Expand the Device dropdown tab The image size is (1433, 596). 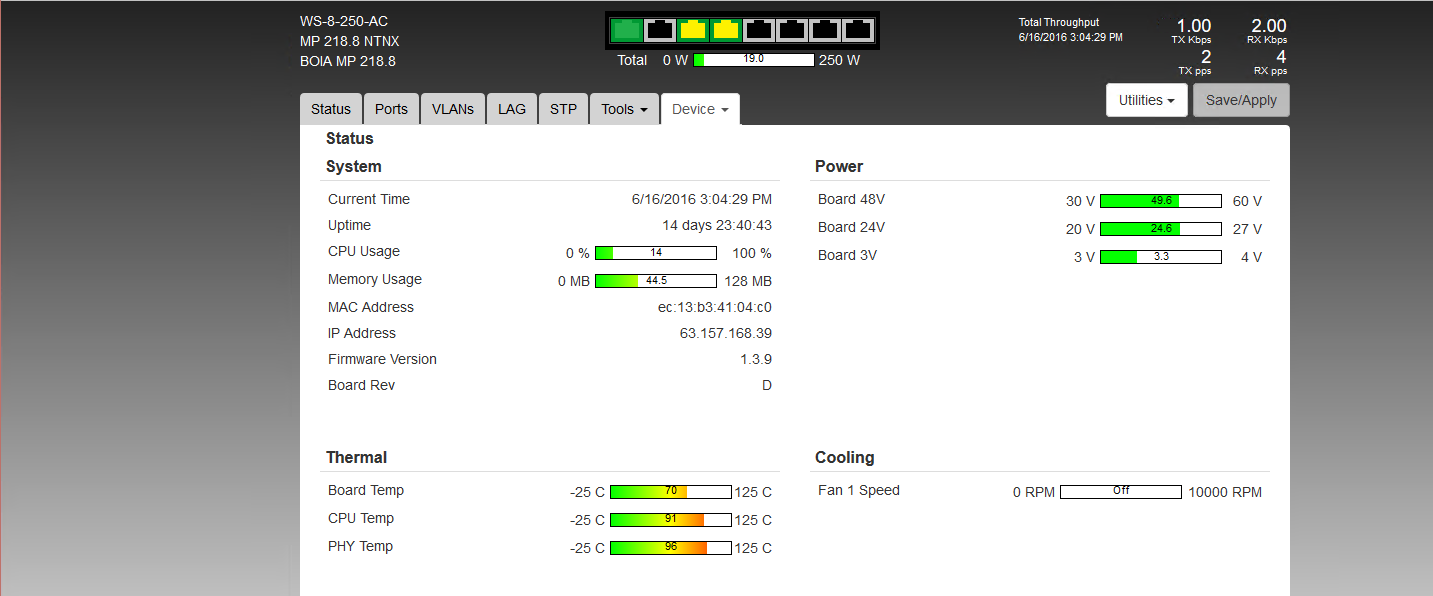pos(700,109)
